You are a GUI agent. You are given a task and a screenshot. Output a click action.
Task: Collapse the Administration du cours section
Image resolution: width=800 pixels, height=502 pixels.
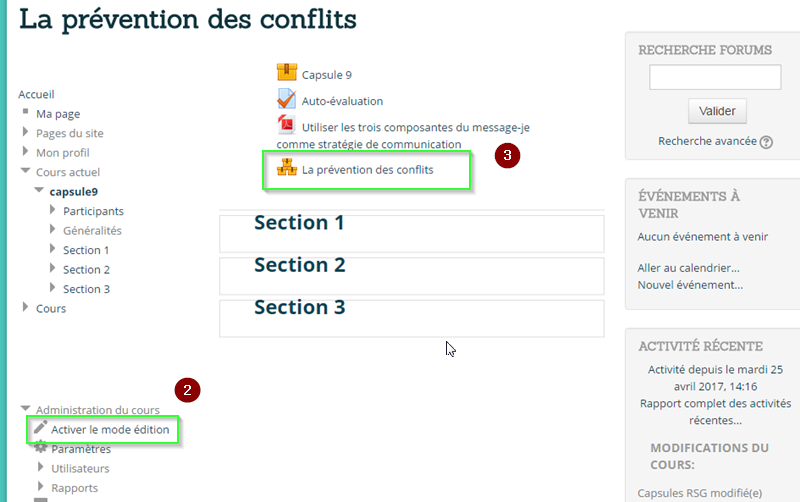click(x=25, y=410)
